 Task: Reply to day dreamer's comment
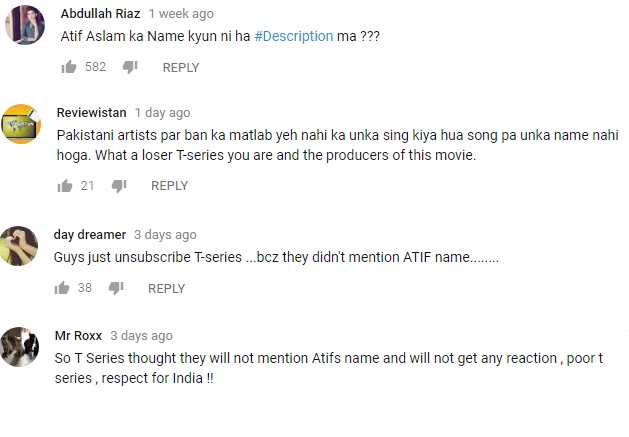click(166, 289)
